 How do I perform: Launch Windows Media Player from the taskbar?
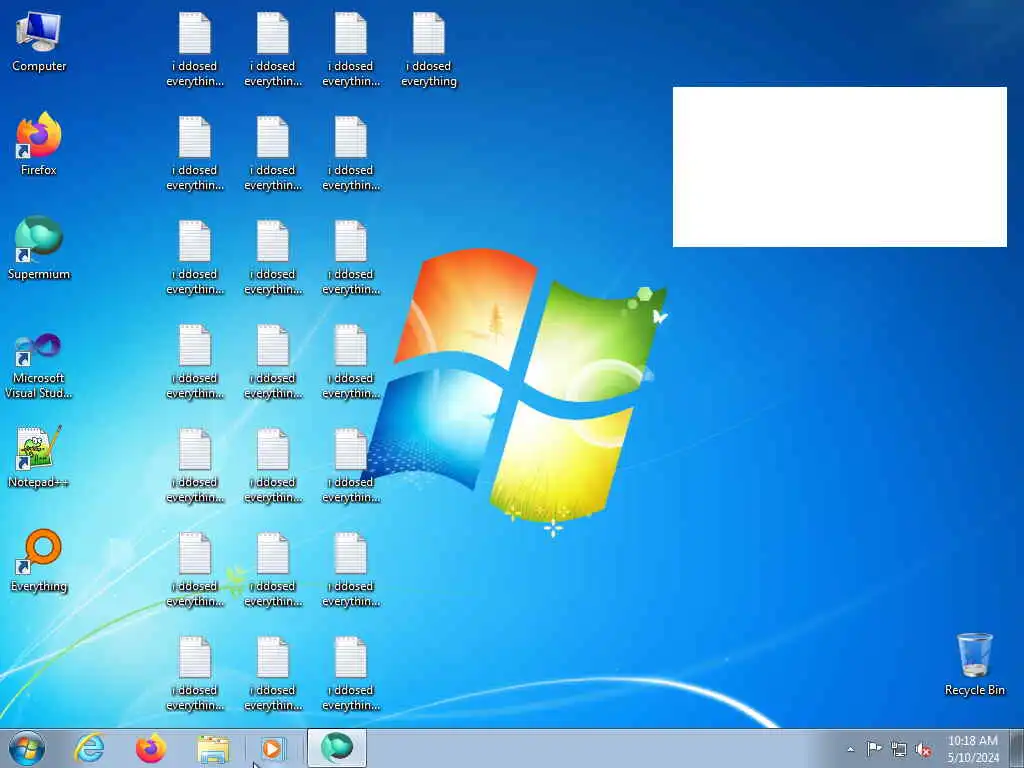tap(272, 748)
